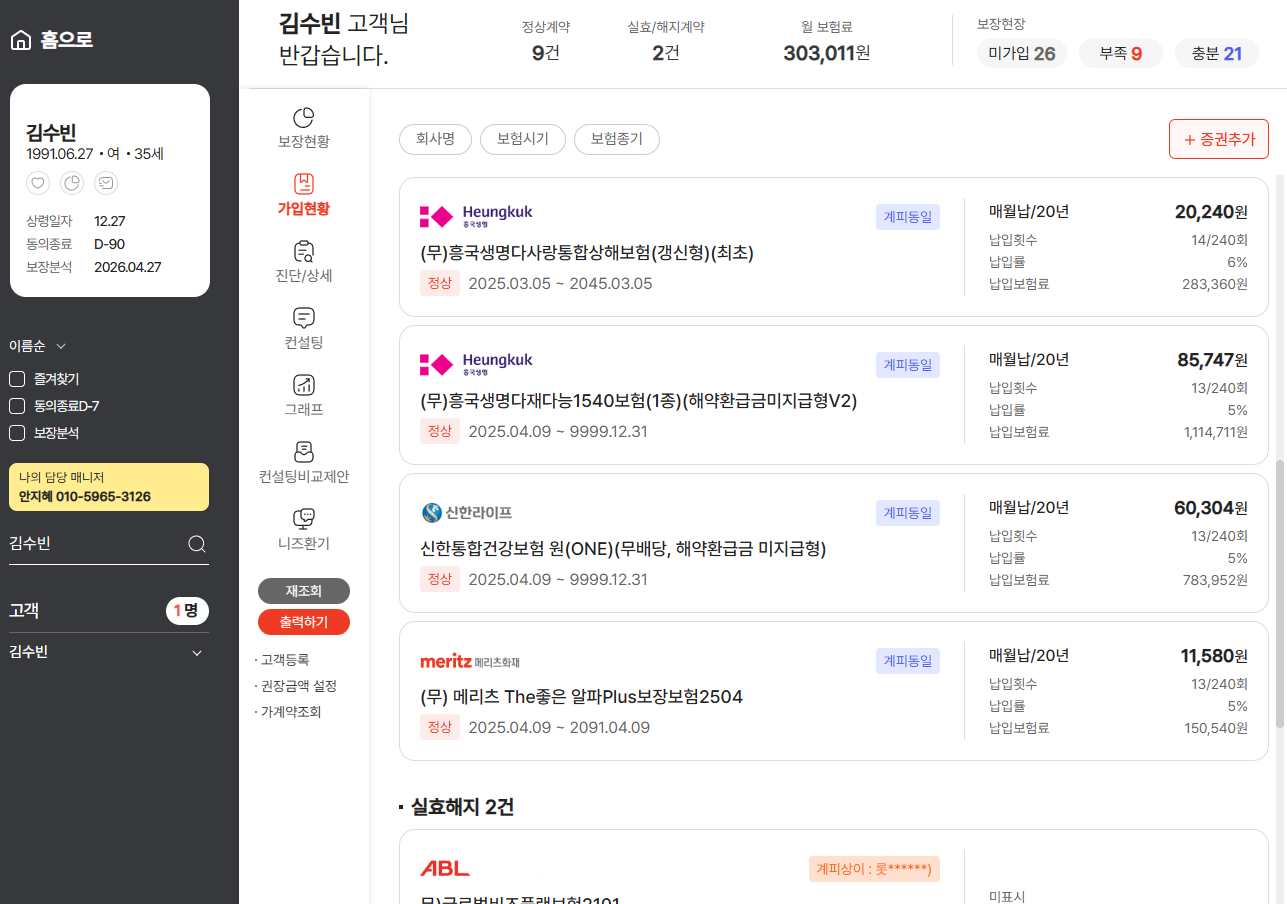Open the 진단/상세 section icon
Screen dimensions: 1287x904
304,252
